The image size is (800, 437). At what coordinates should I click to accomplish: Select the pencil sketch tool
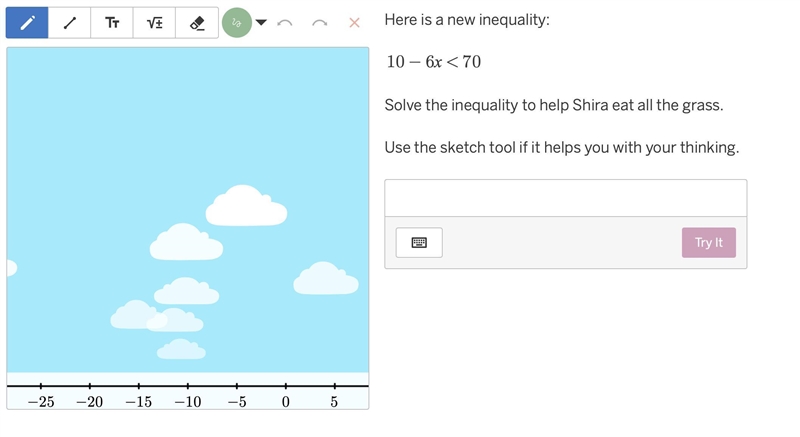point(27,22)
